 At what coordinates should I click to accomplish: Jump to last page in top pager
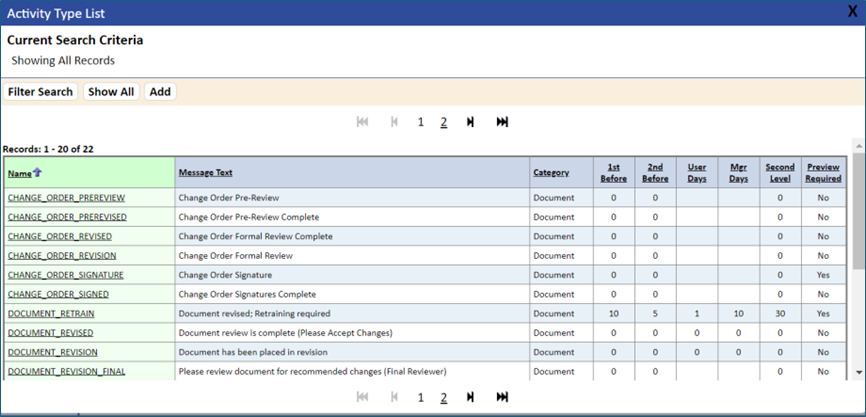[x=502, y=122]
